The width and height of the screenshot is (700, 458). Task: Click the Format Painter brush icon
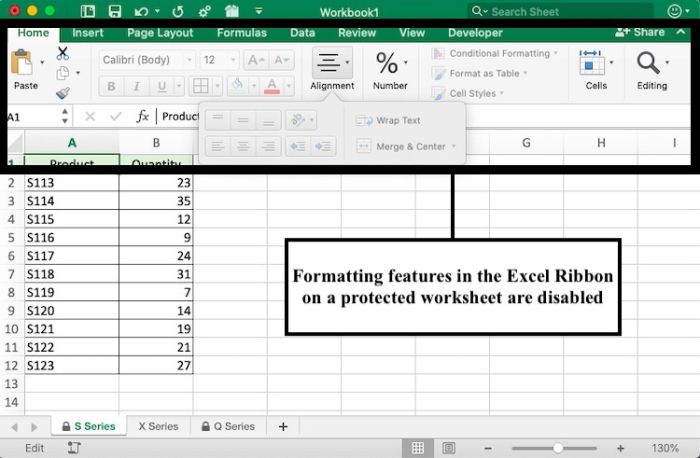(x=63, y=93)
